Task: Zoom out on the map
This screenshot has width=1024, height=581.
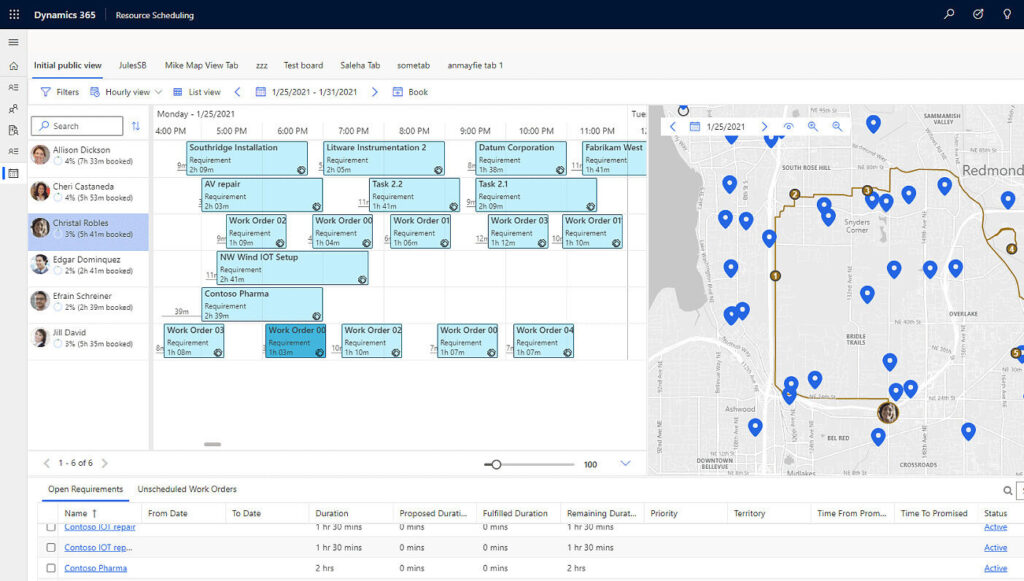Action: click(837, 127)
